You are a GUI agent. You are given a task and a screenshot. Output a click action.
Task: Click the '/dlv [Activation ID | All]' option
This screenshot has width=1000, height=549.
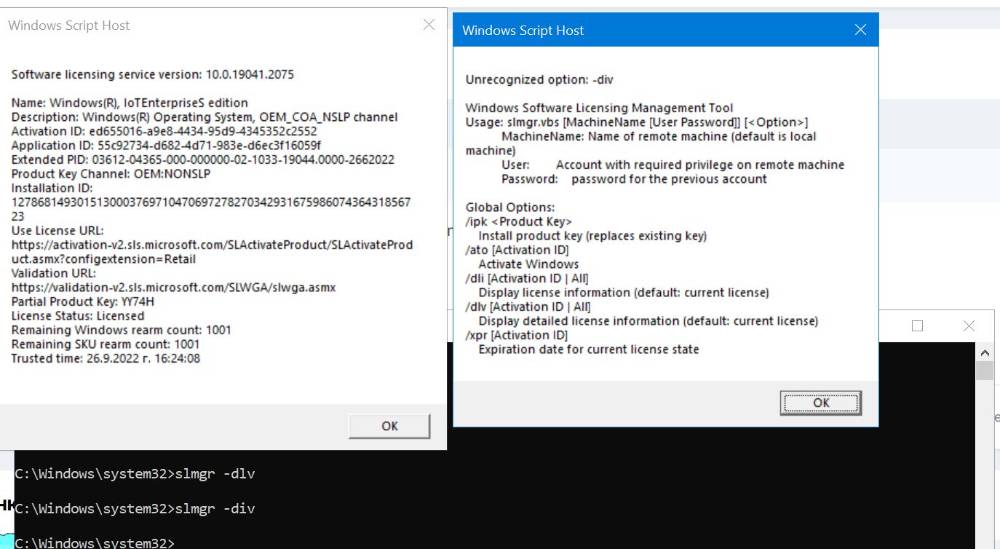[x=527, y=307]
